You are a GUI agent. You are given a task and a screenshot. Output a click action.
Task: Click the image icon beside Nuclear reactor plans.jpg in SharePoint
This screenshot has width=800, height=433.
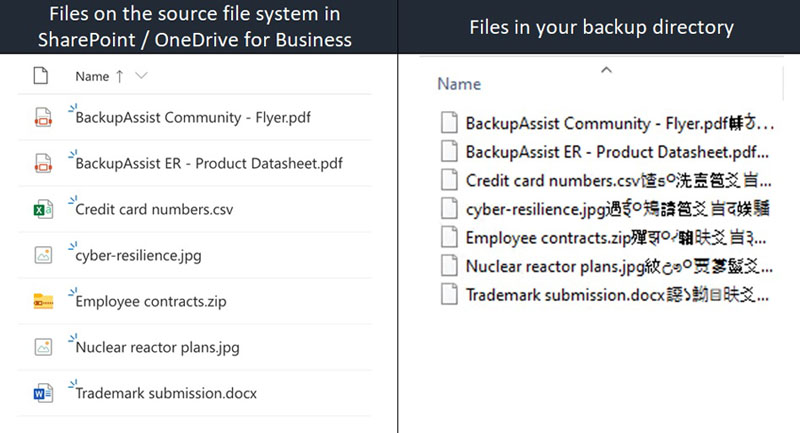(x=43, y=347)
